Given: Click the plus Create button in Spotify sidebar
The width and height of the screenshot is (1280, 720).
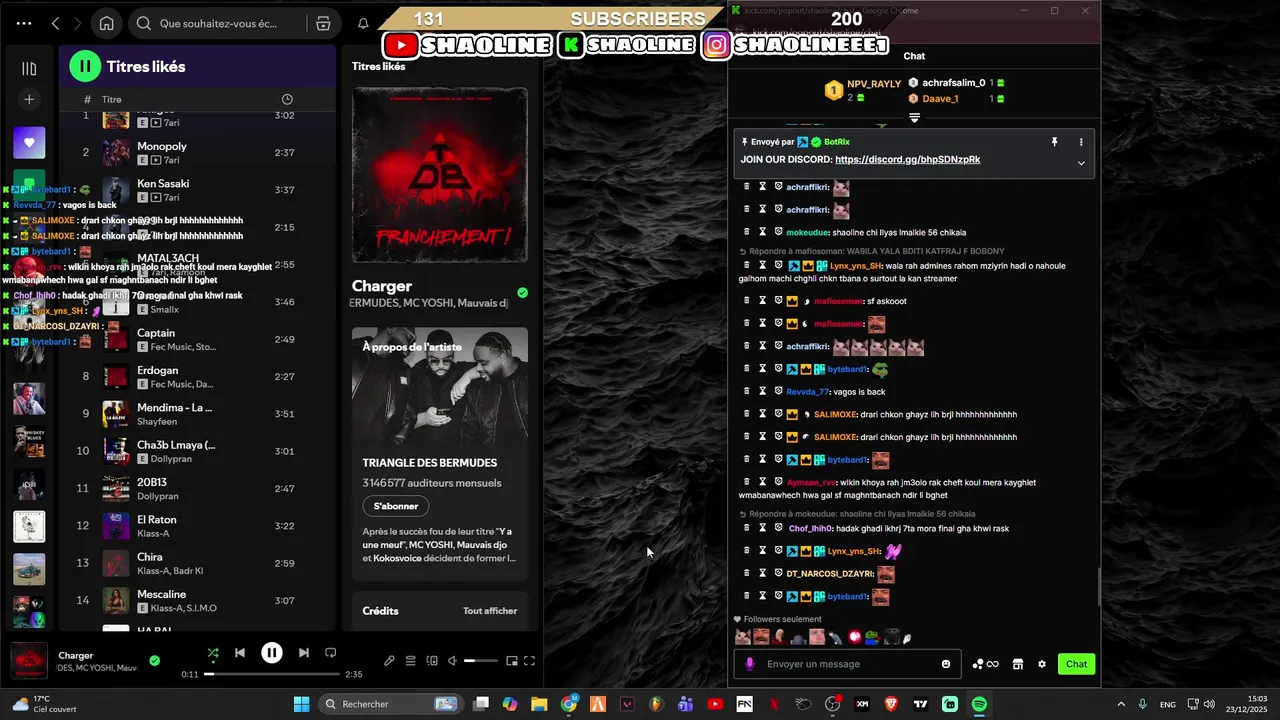Looking at the screenshot, I should [29, 100].
